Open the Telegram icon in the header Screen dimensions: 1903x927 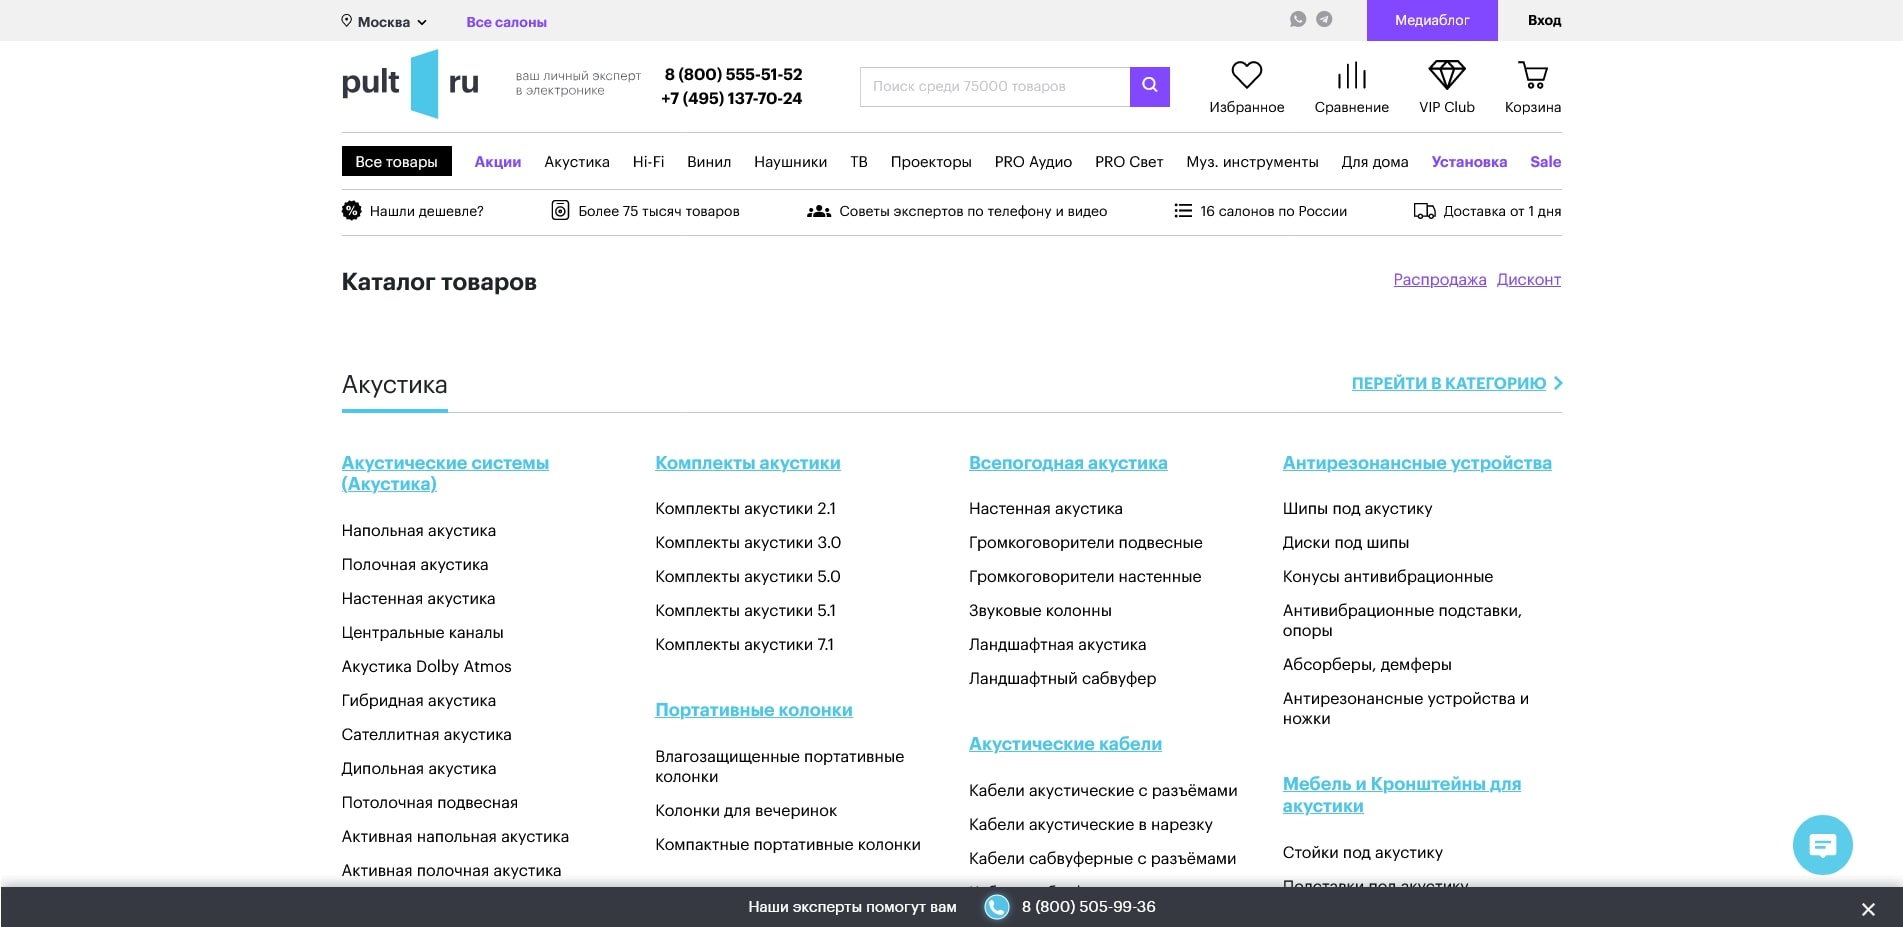1324,19
